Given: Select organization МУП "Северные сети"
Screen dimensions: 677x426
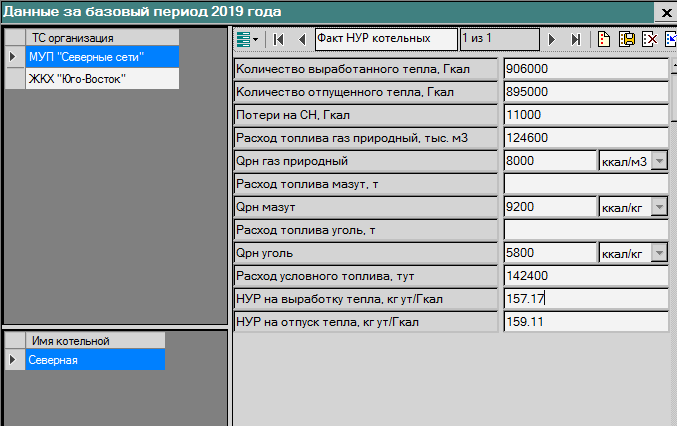Looking at the screenshot, I should [101, 57].
